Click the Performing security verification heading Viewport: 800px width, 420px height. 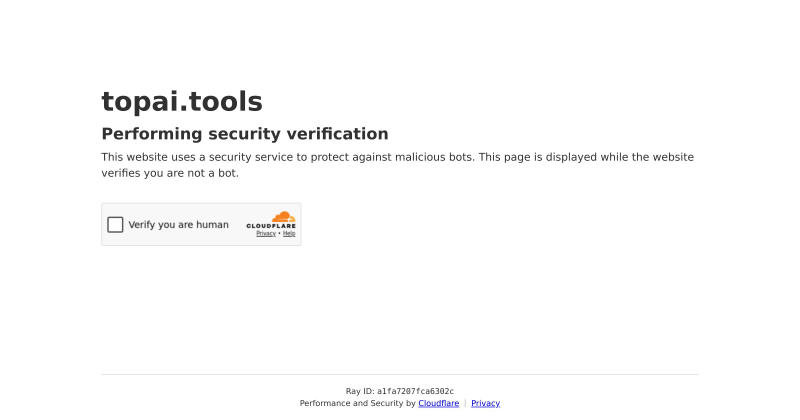coord(245,134)
